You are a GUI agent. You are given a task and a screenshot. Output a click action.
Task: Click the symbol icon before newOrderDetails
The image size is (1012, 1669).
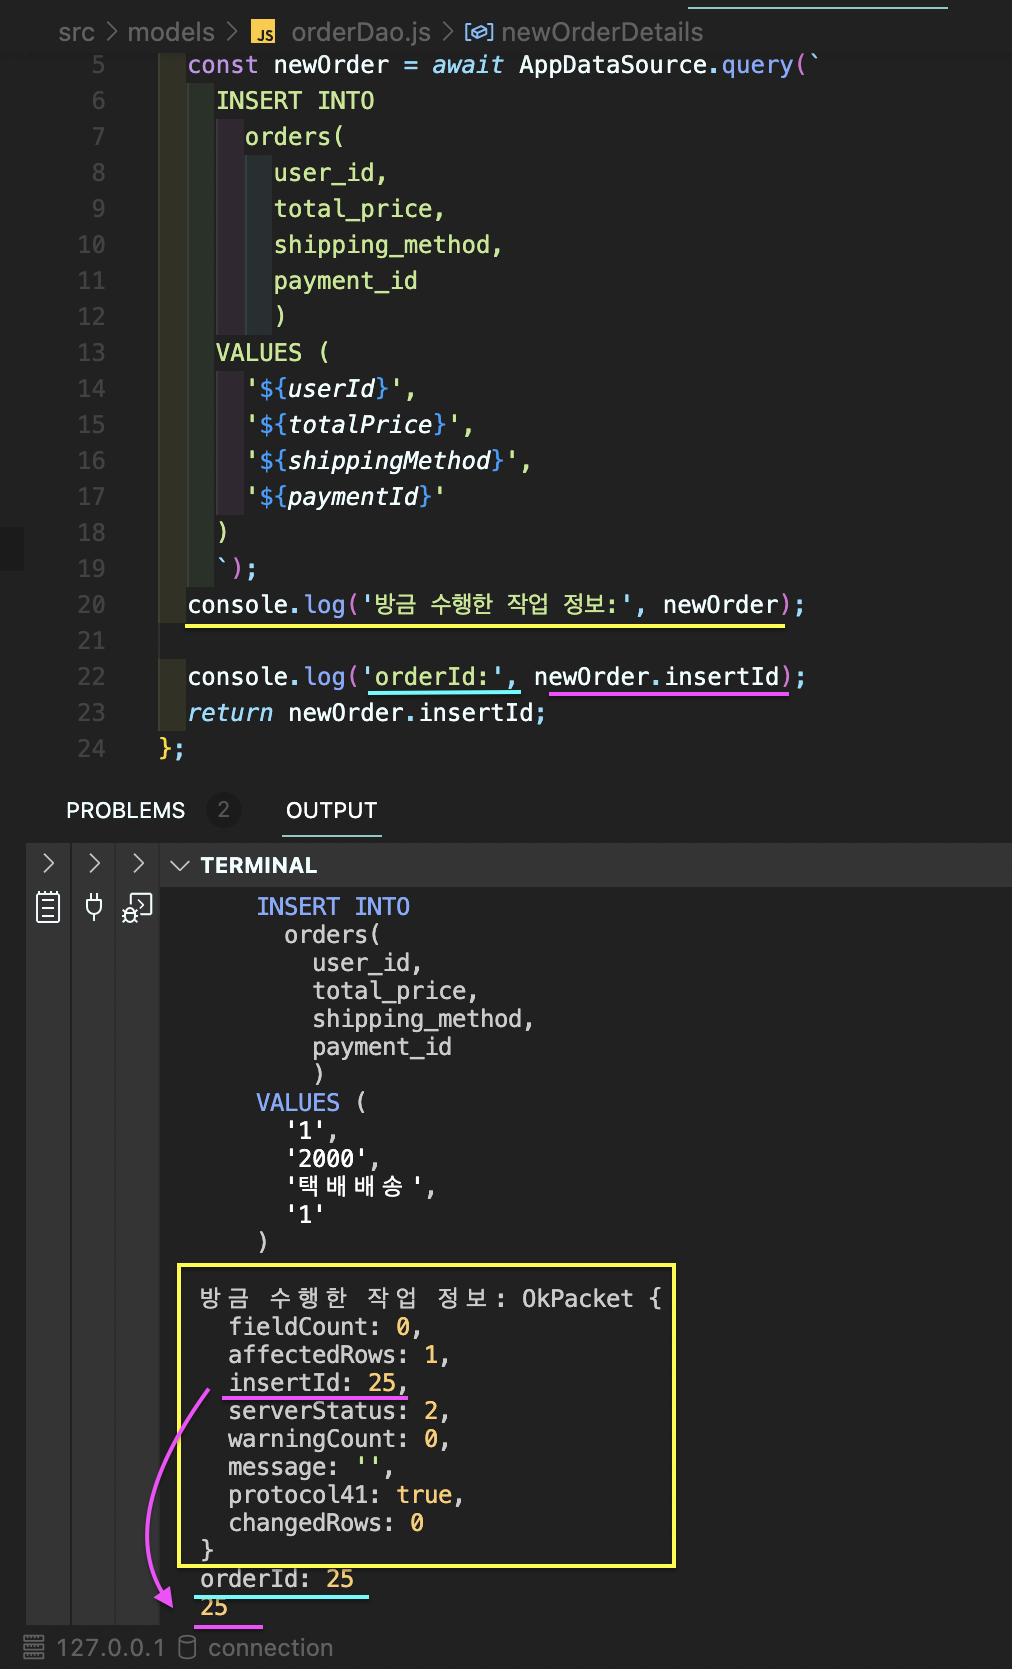click(x=479, y=32)
